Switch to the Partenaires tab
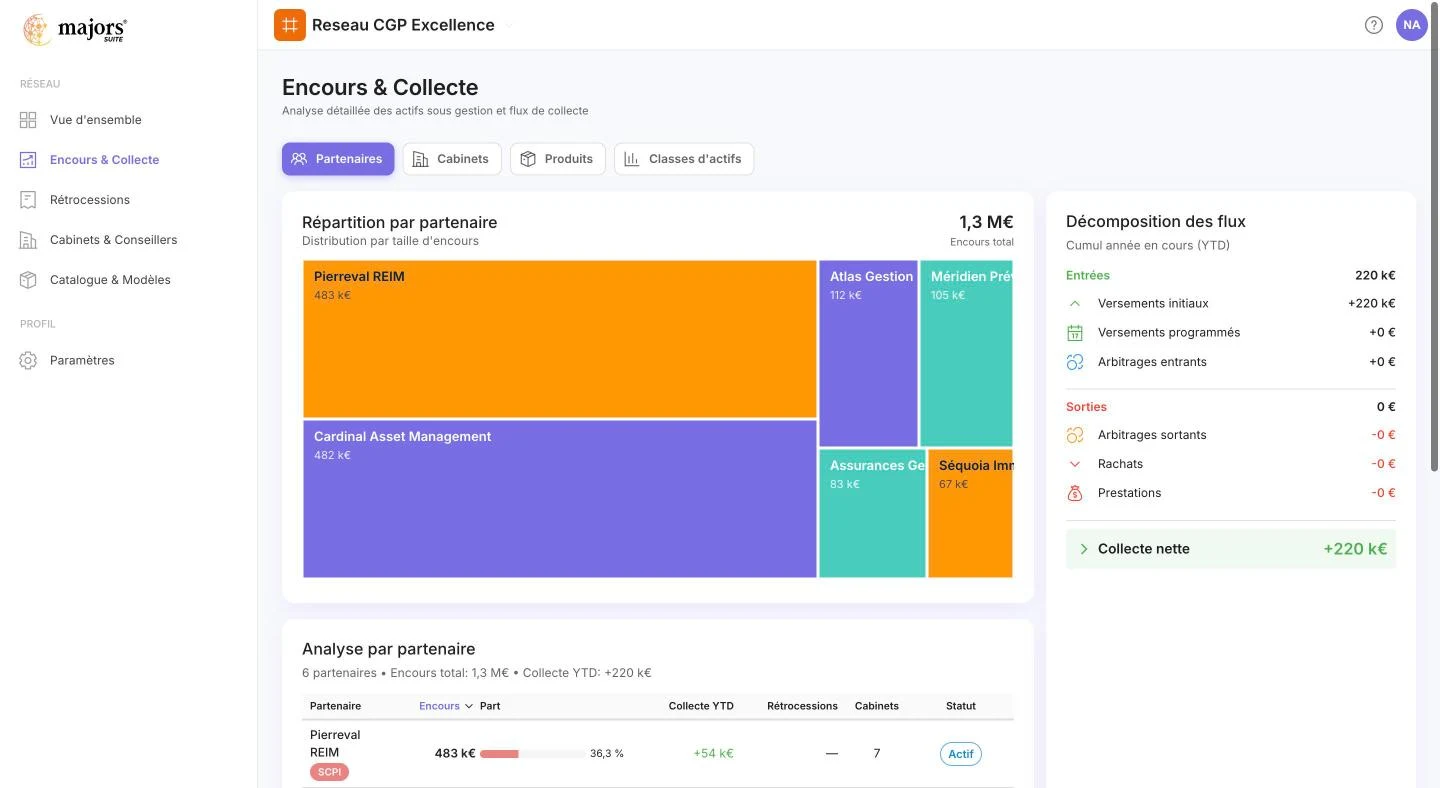1440x788 pixels. point(338,159)
